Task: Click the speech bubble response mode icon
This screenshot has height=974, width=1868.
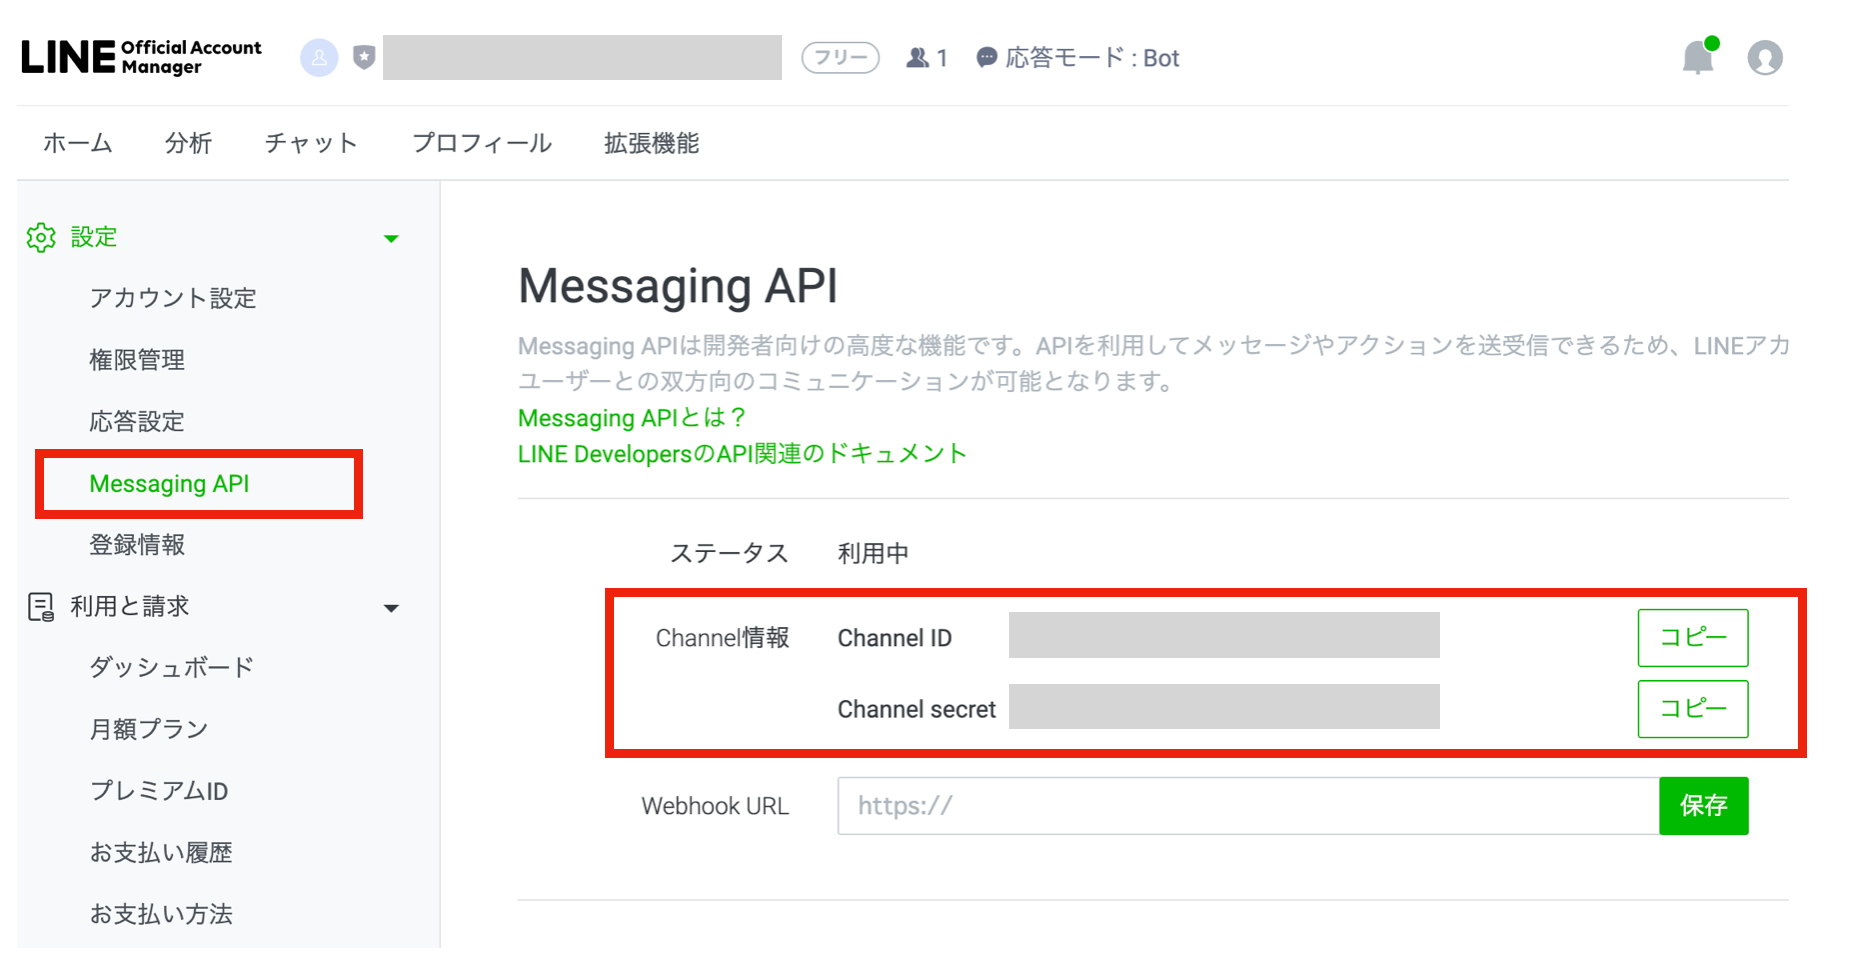Action: pyautogui.click(x=986, y=58)
